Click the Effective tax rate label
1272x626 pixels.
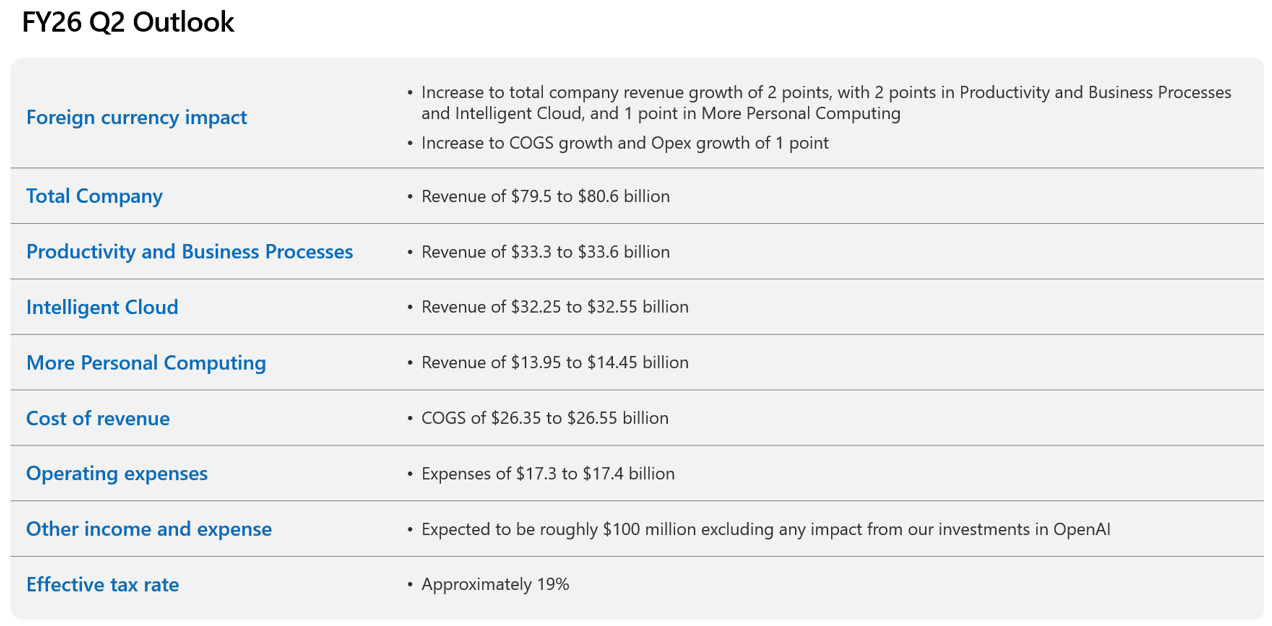(x=102, y=585)
